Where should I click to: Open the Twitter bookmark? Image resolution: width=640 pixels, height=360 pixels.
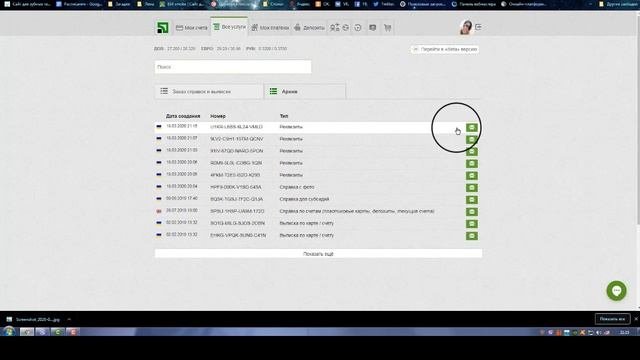pyautogui.click(x=384, y=4)
